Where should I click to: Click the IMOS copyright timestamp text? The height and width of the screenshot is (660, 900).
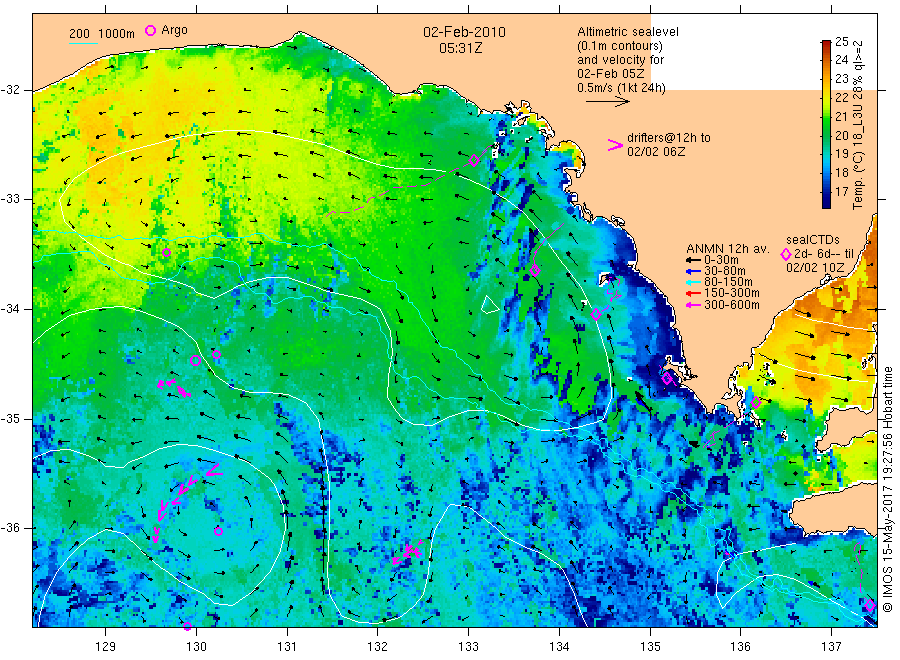tap(887, 489)
